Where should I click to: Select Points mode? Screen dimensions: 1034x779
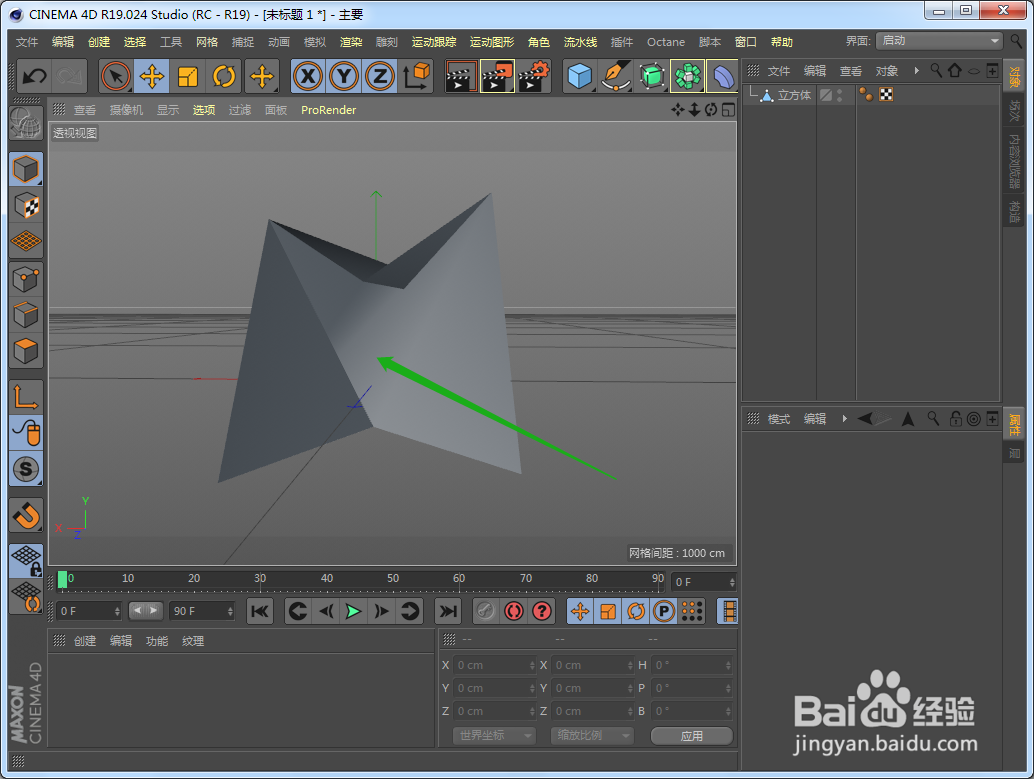click(26, 279)
